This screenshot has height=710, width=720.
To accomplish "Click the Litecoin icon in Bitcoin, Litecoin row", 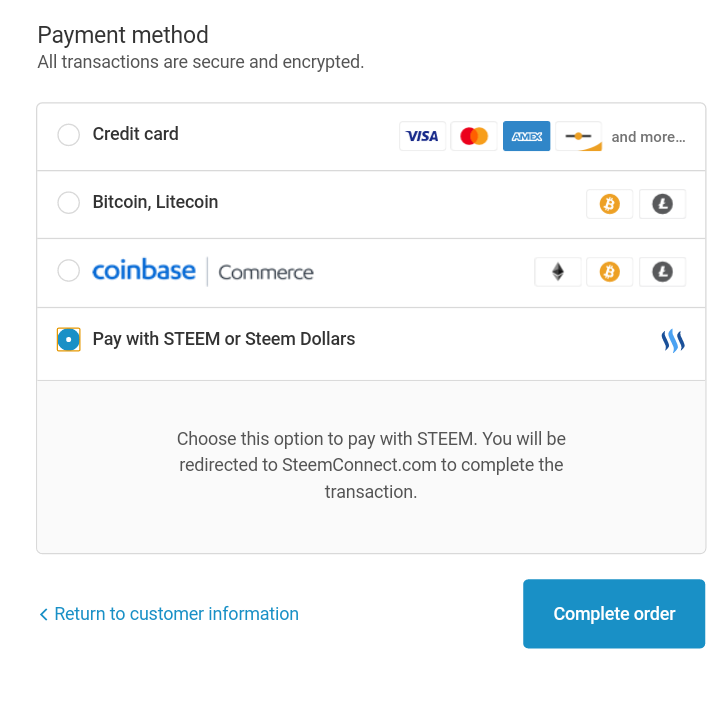I will point(662,204).
